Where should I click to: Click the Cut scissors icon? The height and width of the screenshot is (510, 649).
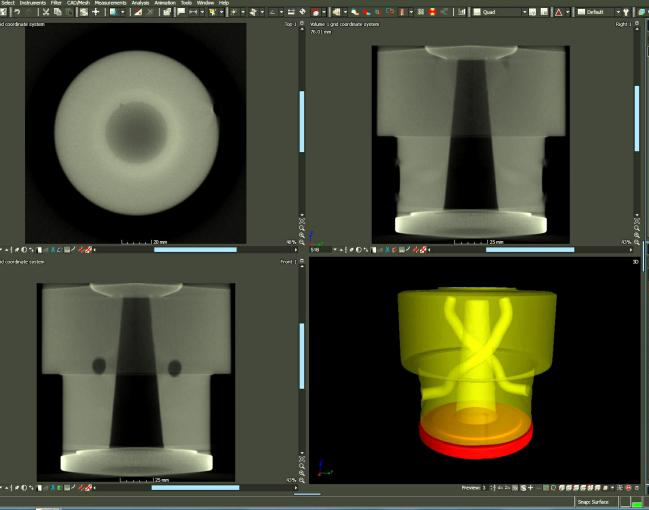[x=46, y=12]
